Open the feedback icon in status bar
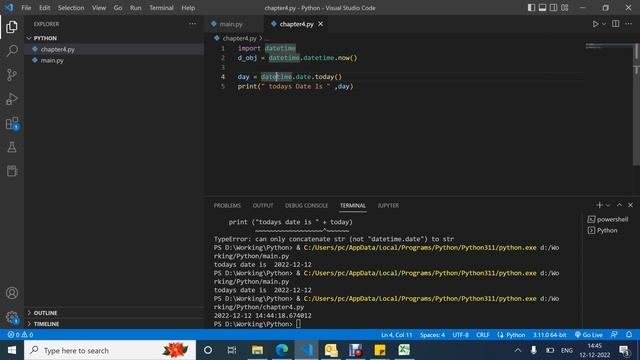Image resolution: width=640 pixels, height=360 pixels. (x=614, y=334)
